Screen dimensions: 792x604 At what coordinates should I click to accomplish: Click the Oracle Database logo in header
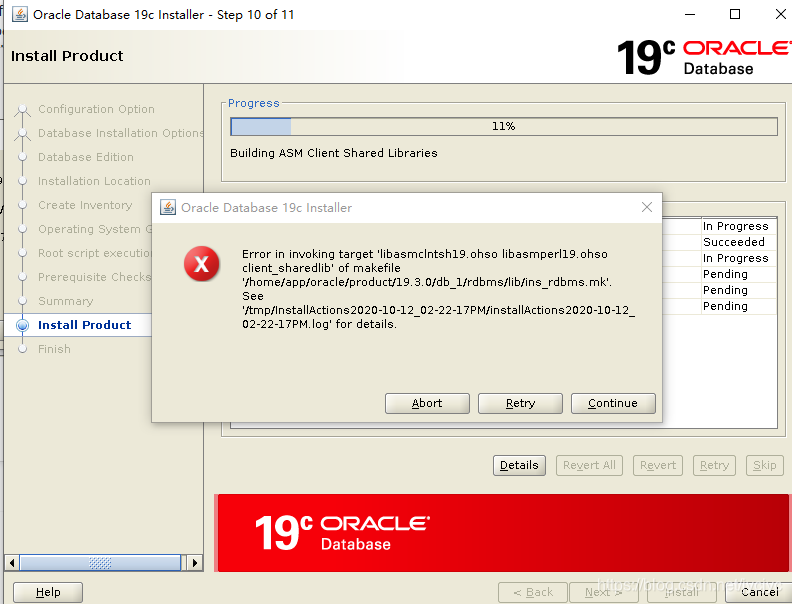pos(704,57)
